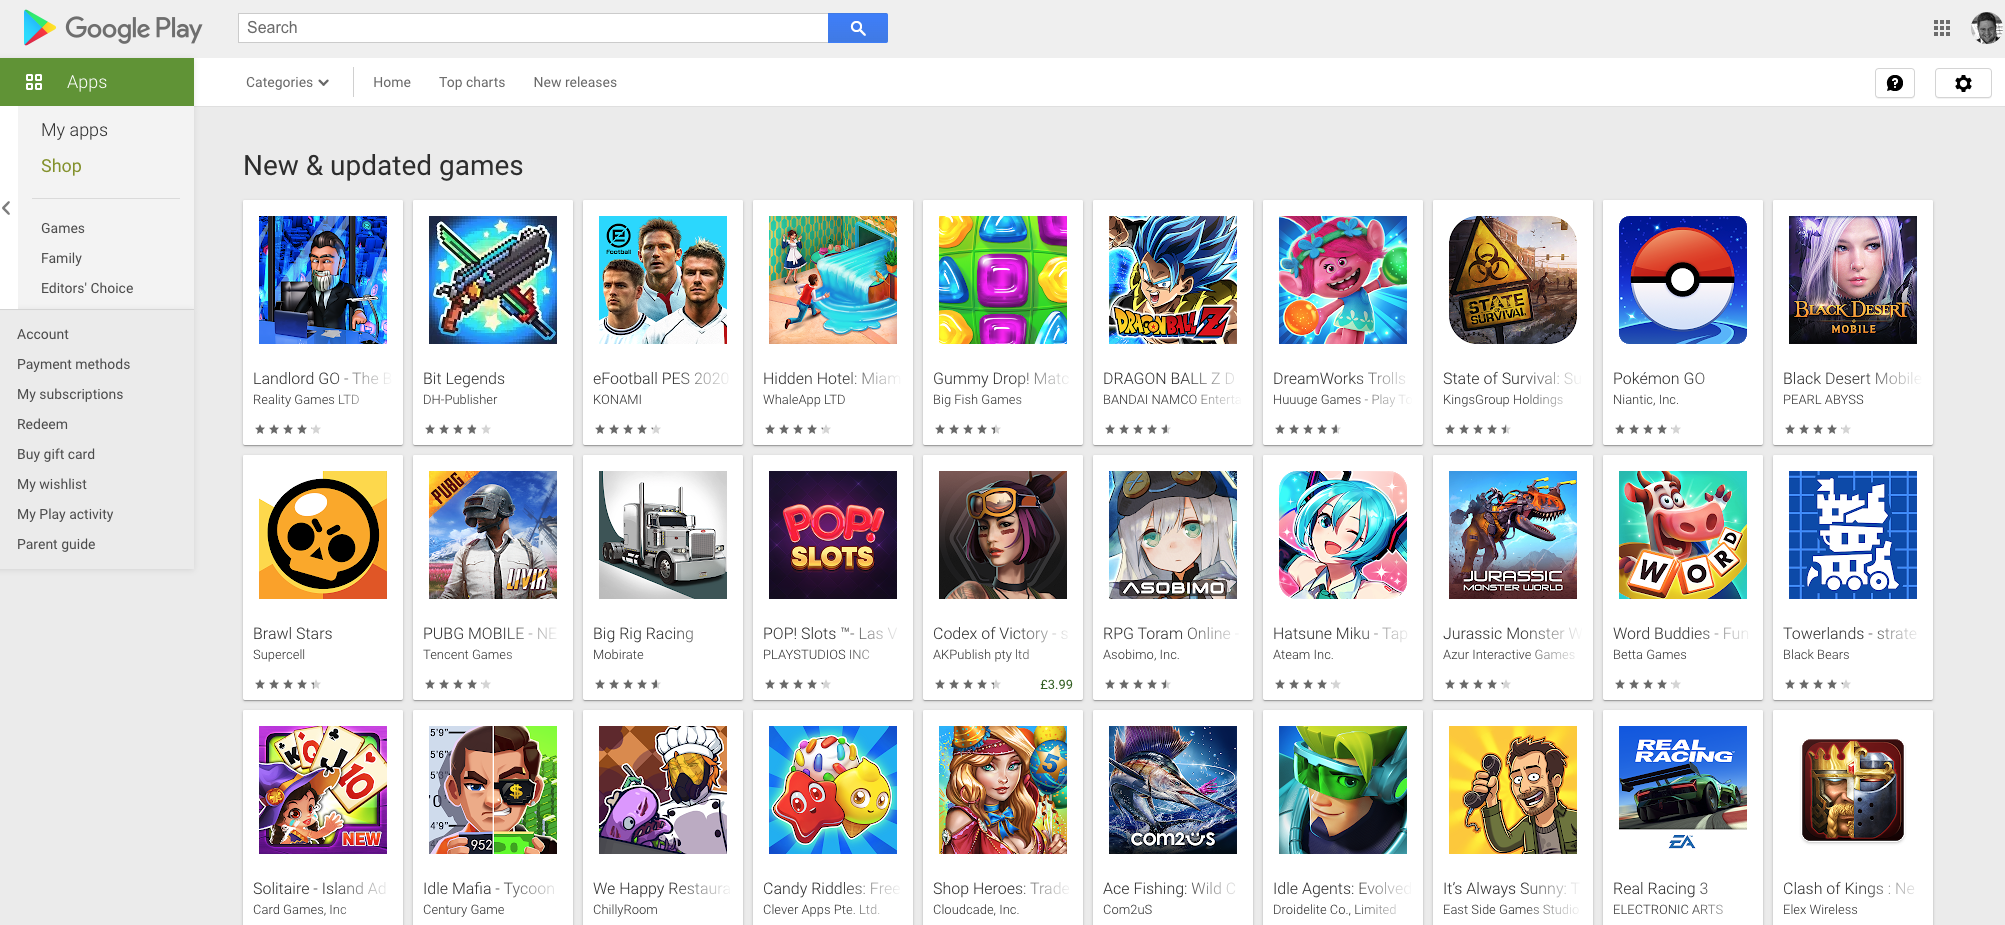Open the PUBG MOBILE app icon
2005x925 pixels.
[x=493, y=535]
